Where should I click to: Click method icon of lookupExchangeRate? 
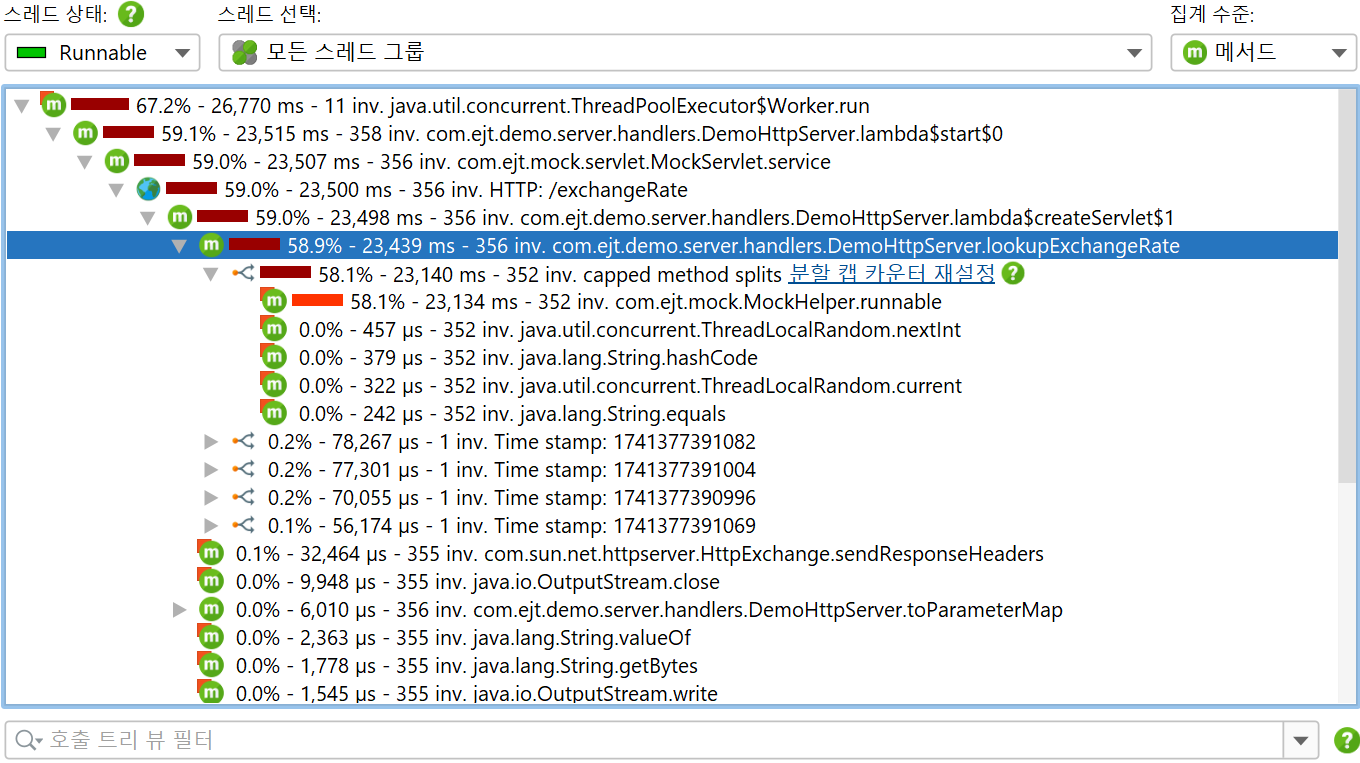pos(210,244)
